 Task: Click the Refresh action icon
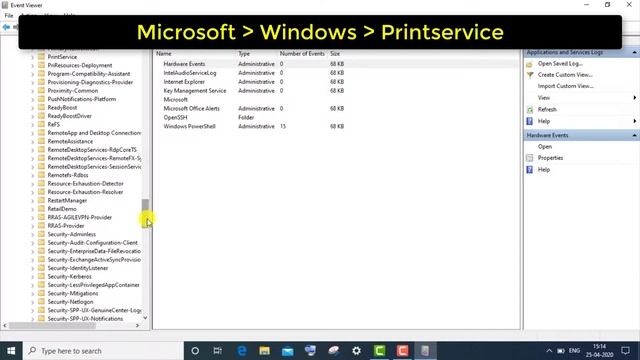pyautogui.click(x=530, y=109)
